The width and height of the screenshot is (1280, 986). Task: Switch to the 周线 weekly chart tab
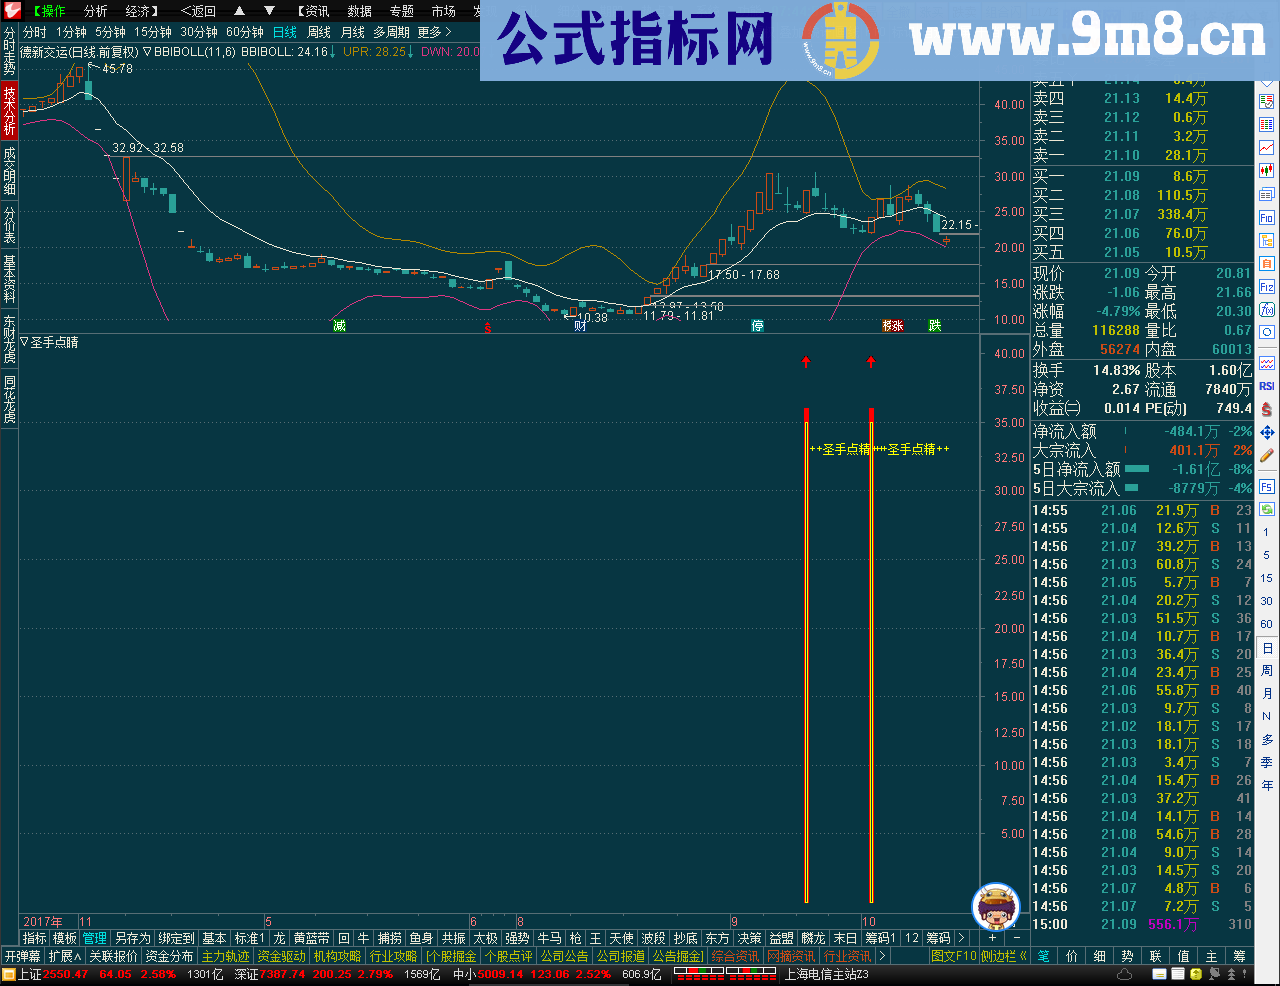(317, 31)
